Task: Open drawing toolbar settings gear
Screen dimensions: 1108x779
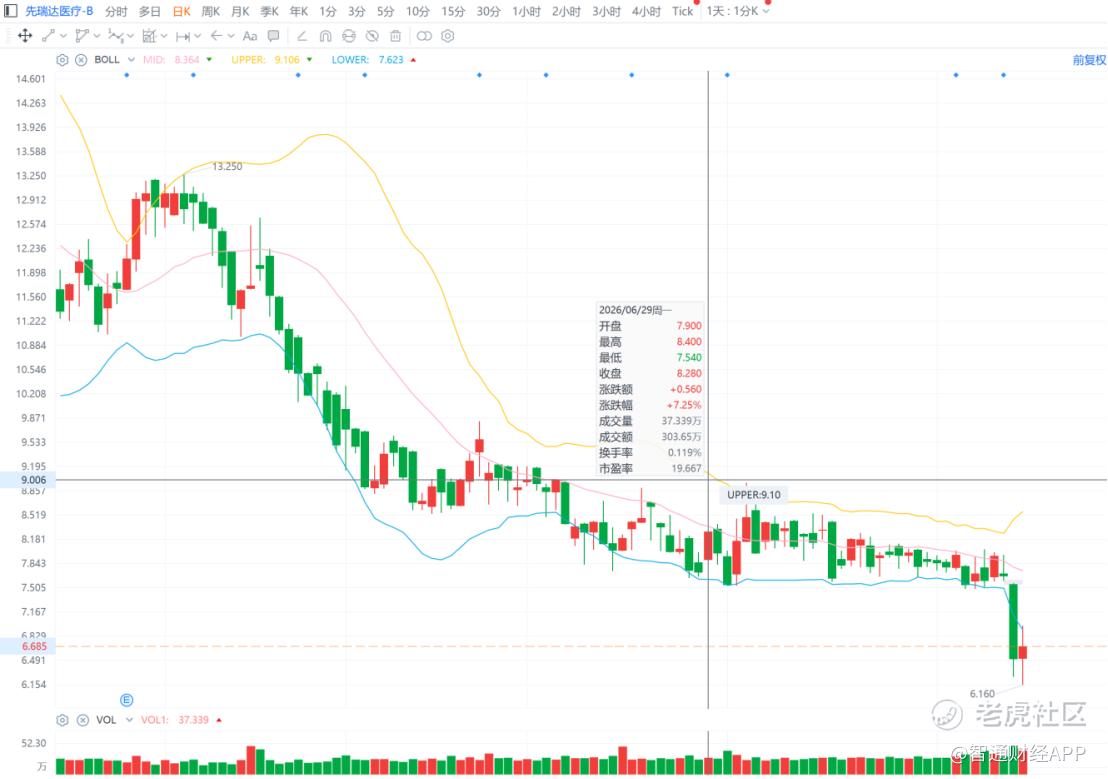Action: click(x=447, y=35)
